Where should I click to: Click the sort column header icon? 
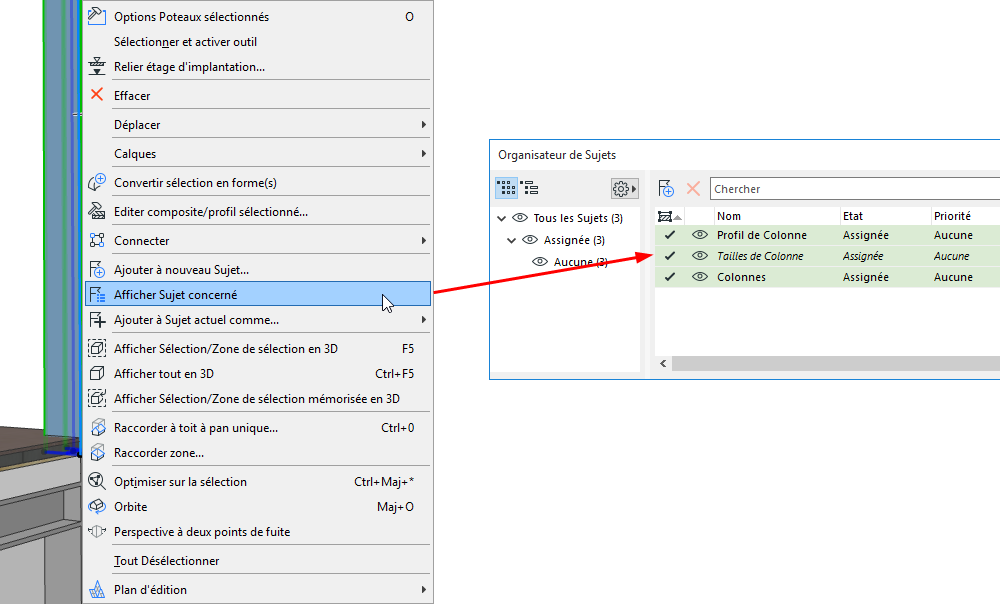pyautogui.click(x=669, y=217)
